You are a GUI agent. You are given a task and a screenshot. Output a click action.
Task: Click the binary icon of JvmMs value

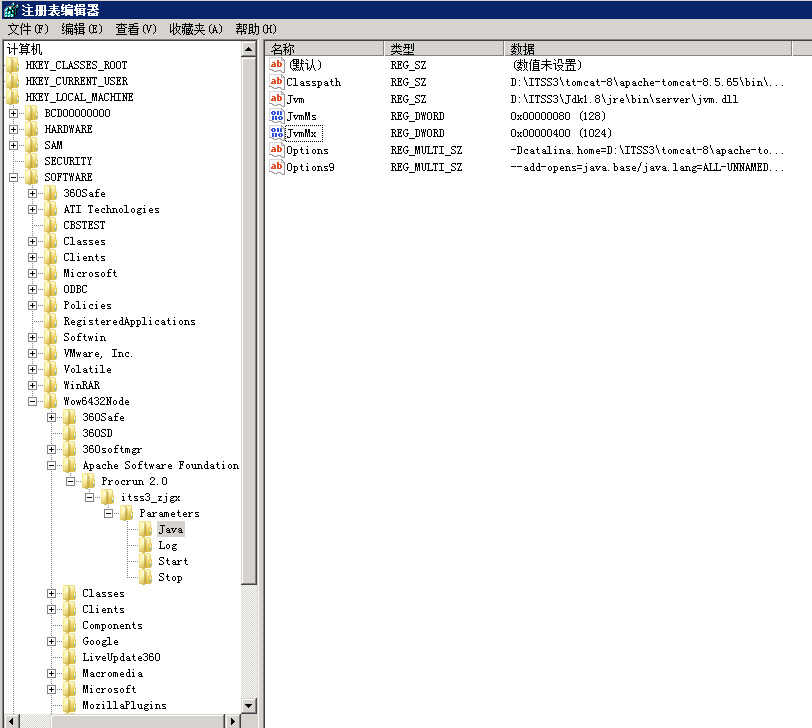click(277, 116)
